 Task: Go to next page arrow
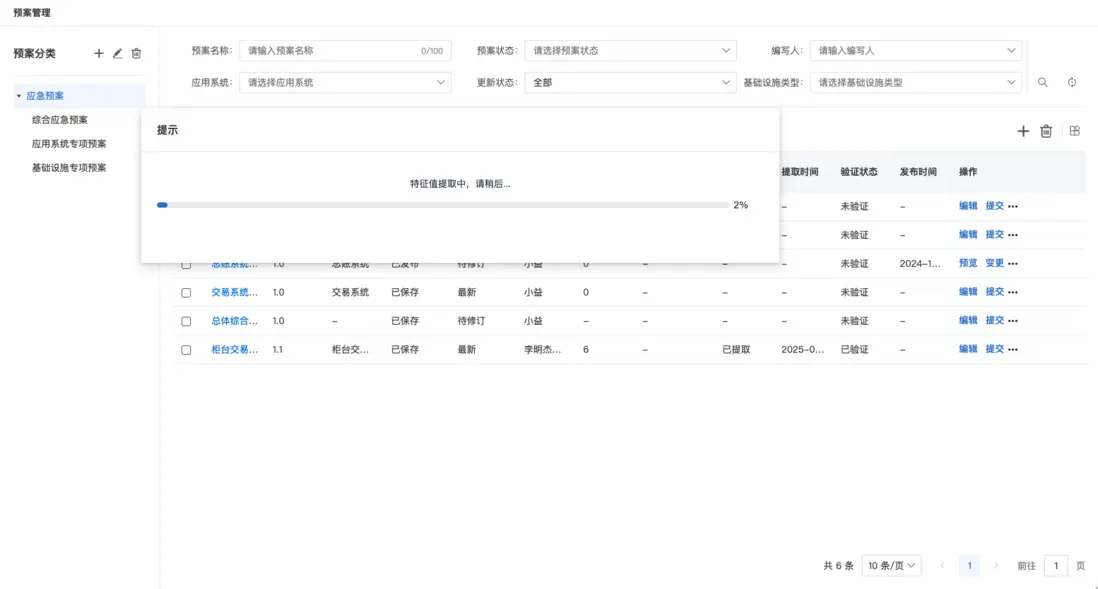click(x=996, y=565)
